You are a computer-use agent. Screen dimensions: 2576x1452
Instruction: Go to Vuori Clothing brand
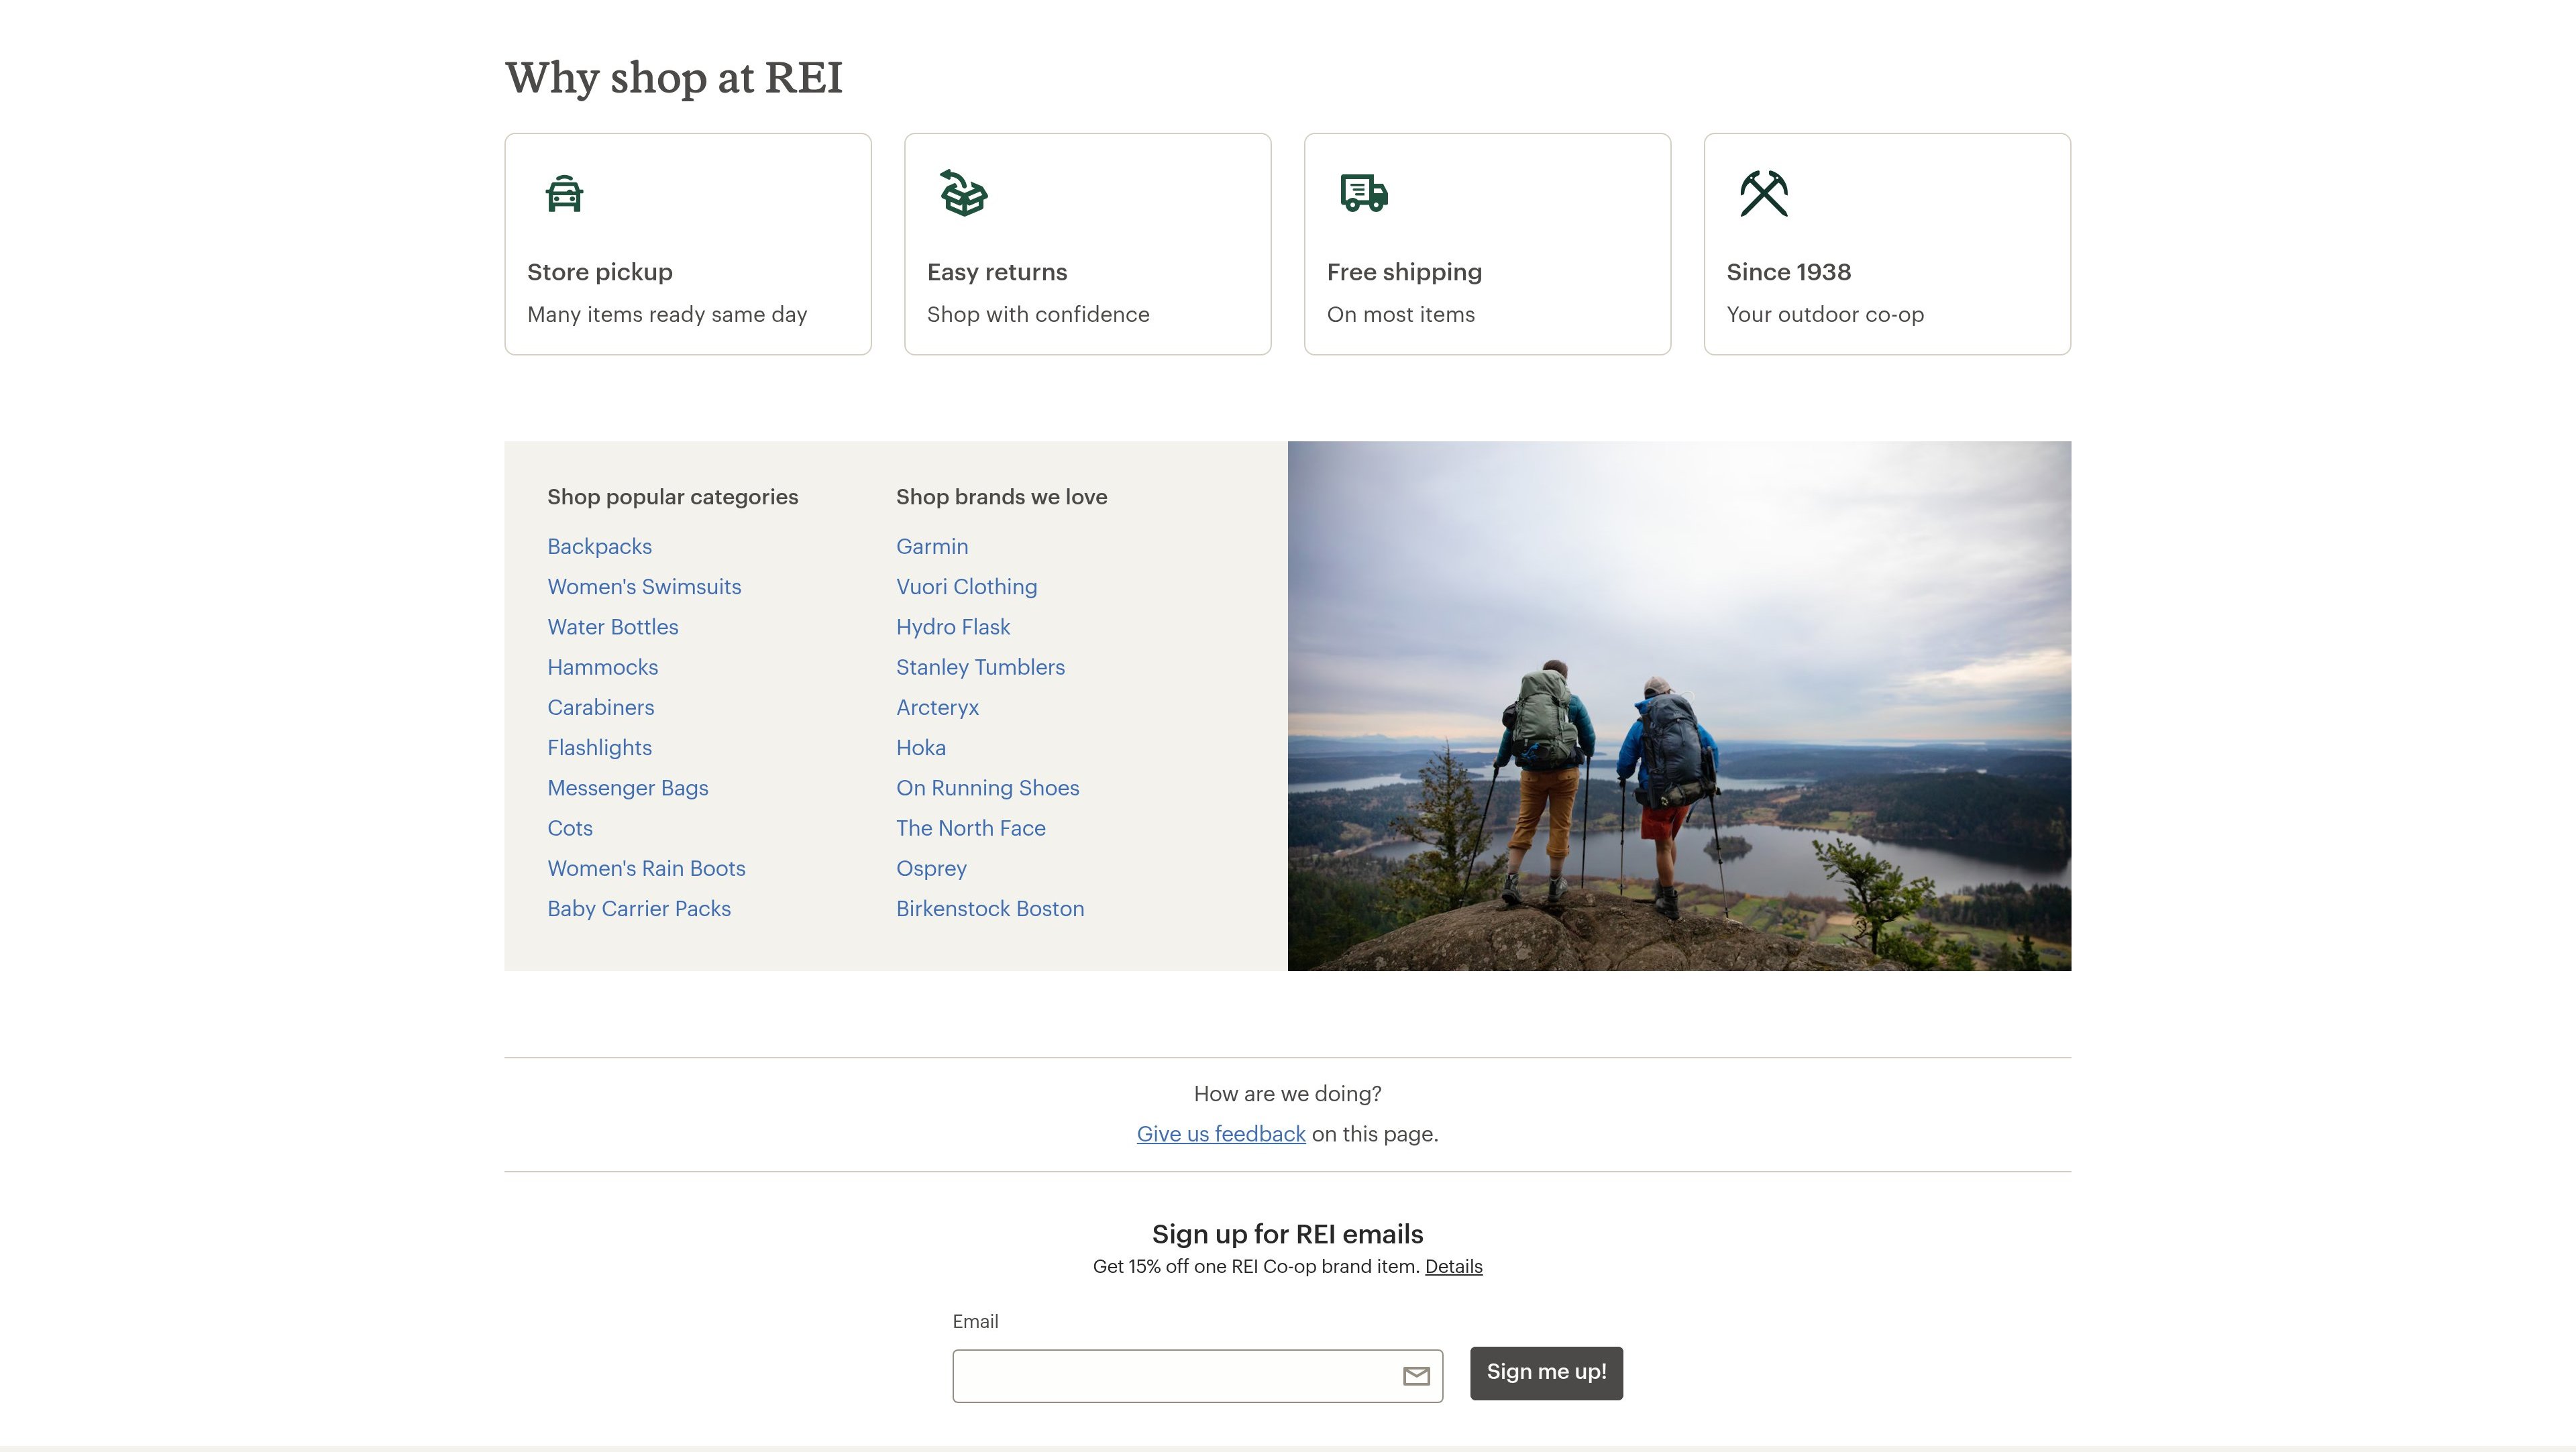(x=967, y=587)
